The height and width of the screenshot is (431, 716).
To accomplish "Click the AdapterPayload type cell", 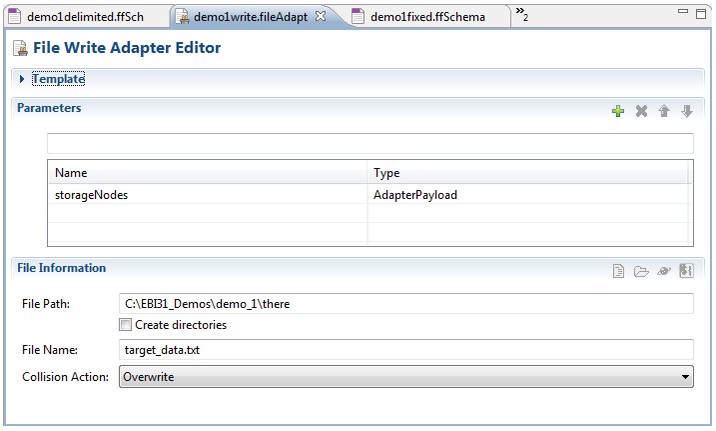I will tap(529, 195).
